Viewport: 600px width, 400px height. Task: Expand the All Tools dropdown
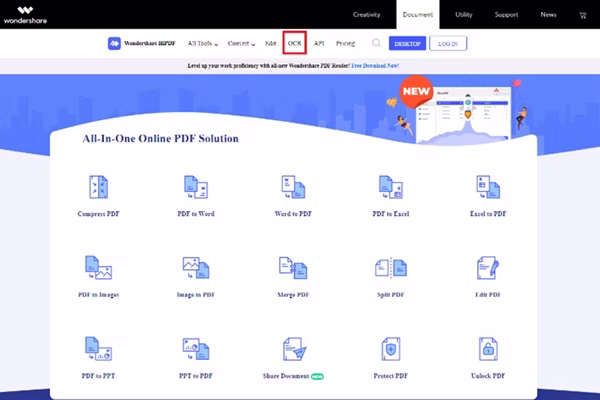202,43
